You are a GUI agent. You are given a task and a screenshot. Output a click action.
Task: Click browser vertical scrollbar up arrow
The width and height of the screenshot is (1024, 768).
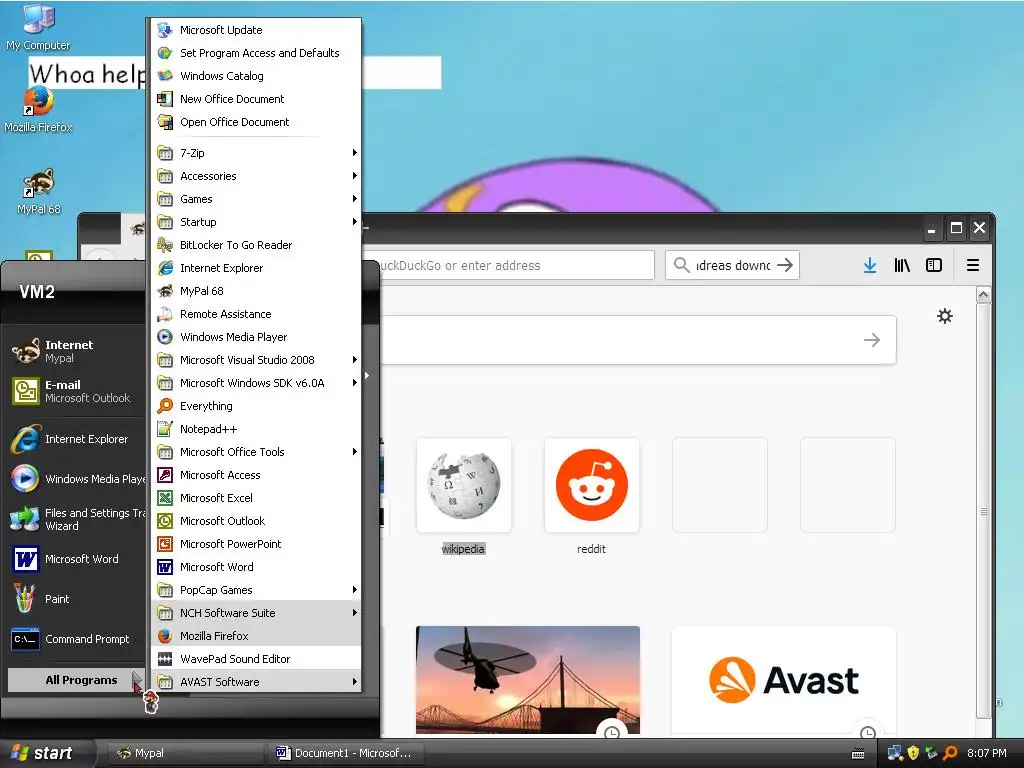(984, 295)
